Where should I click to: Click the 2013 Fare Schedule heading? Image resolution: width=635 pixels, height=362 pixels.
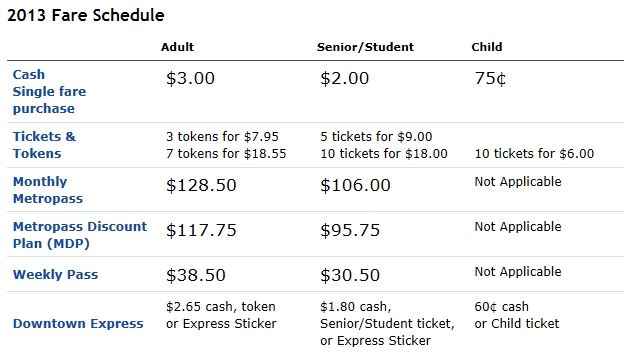click(x=86, y=15)
